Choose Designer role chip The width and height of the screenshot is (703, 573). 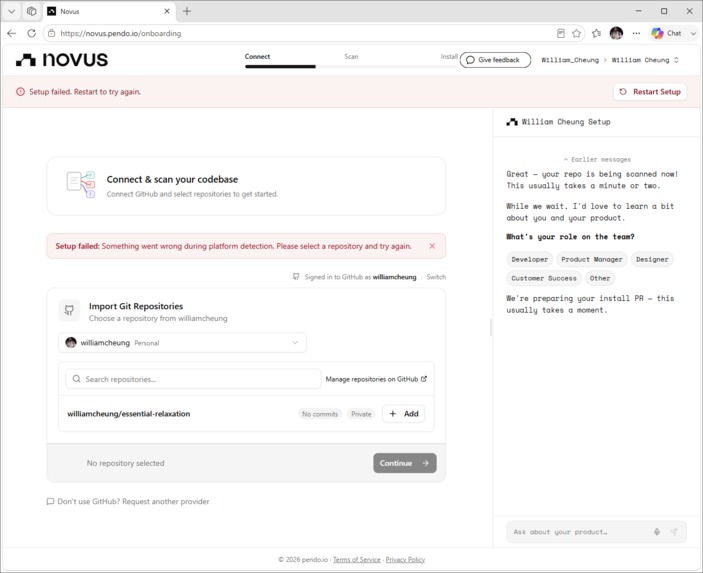point(652,260)
